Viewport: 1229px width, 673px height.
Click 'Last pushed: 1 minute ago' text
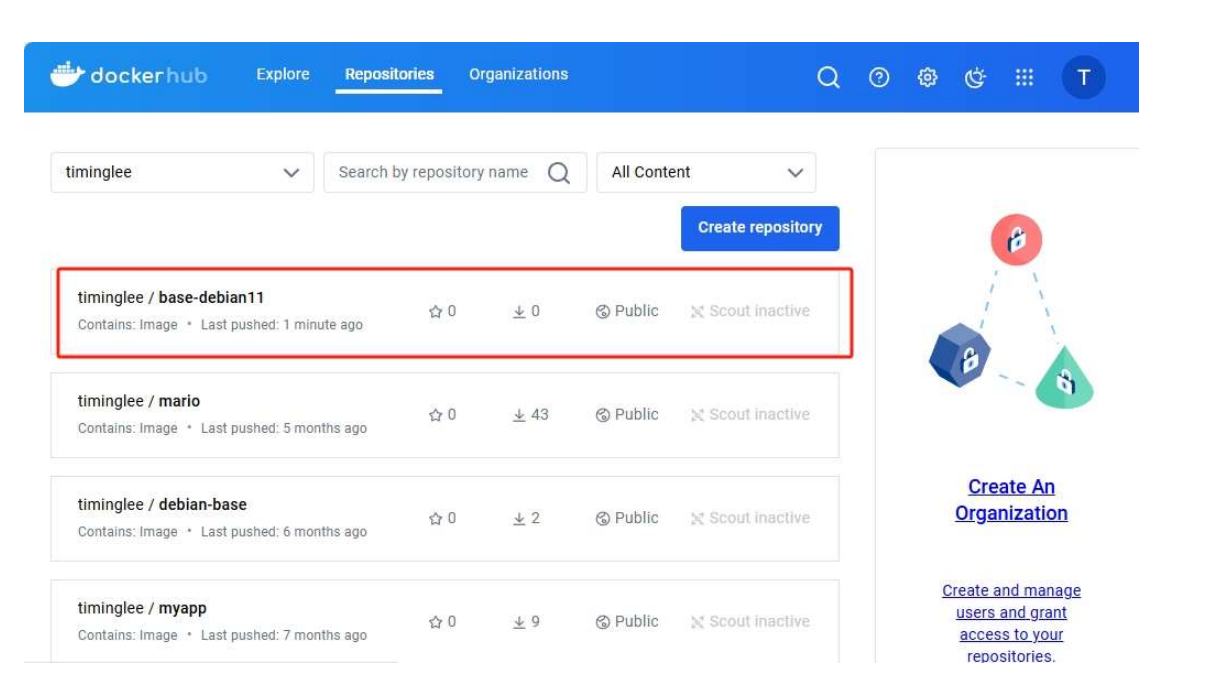pos(282,326)
